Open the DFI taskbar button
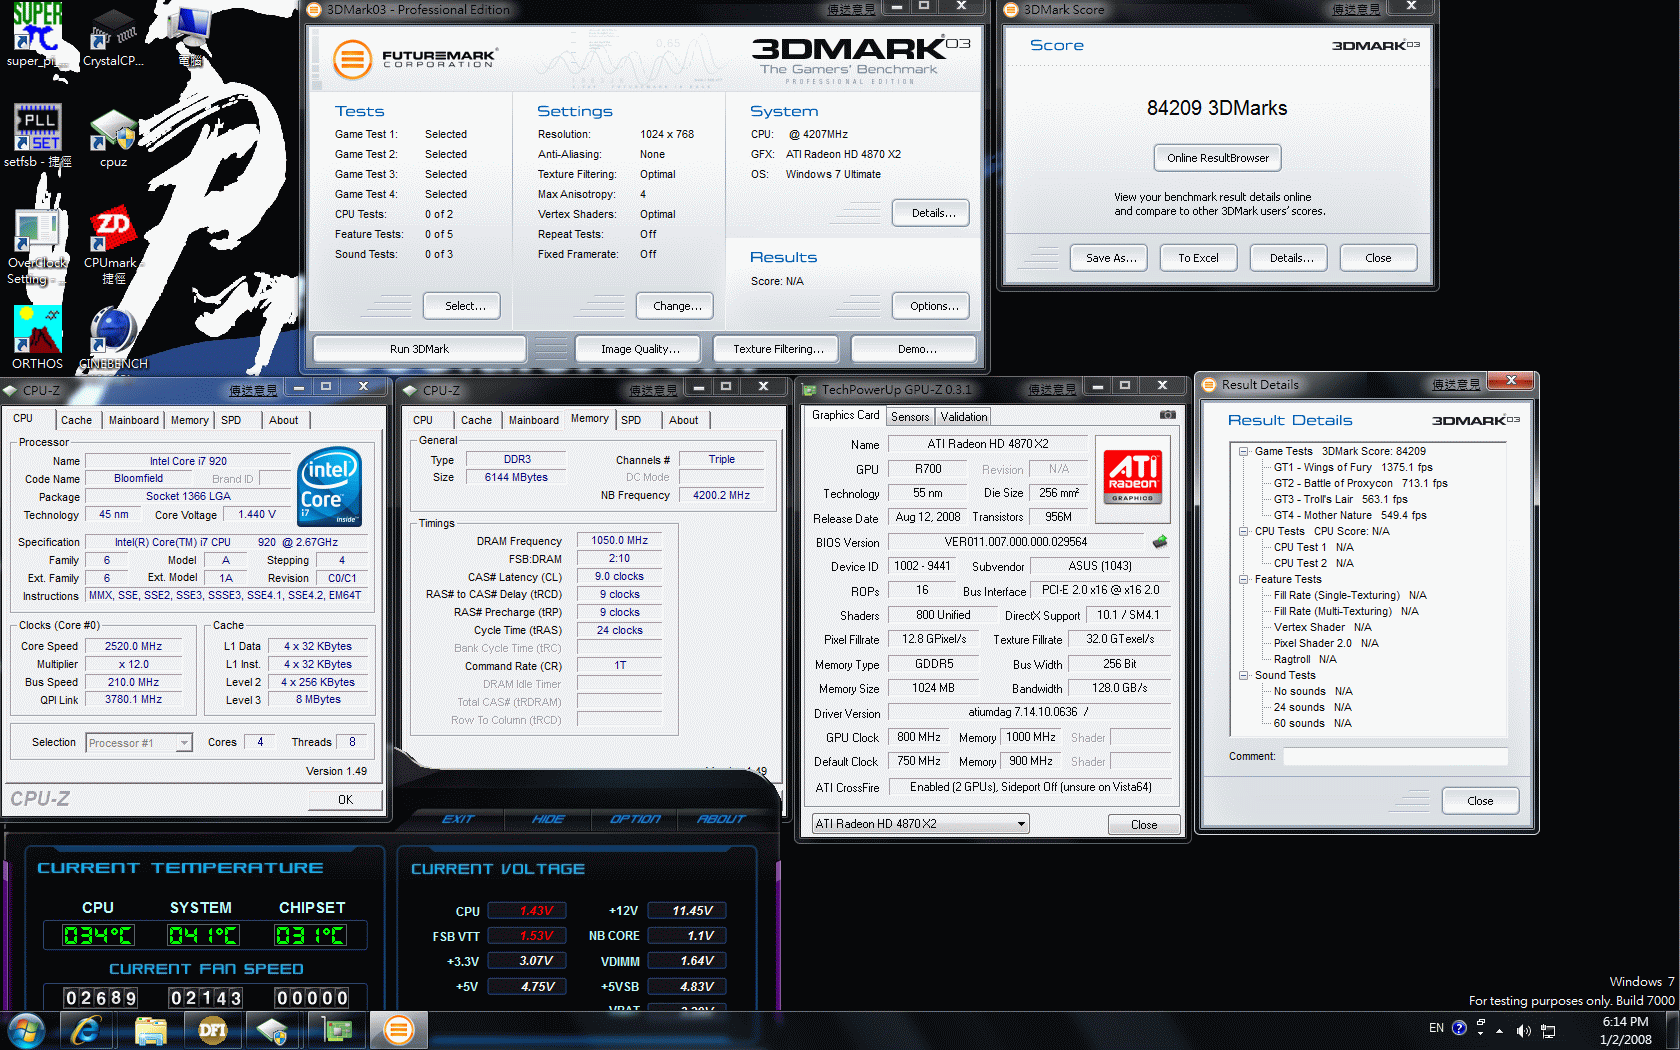Image resolution: width=1680 pixels, height=1050 pixels. pyautogui.click(x=212, y=1030)
